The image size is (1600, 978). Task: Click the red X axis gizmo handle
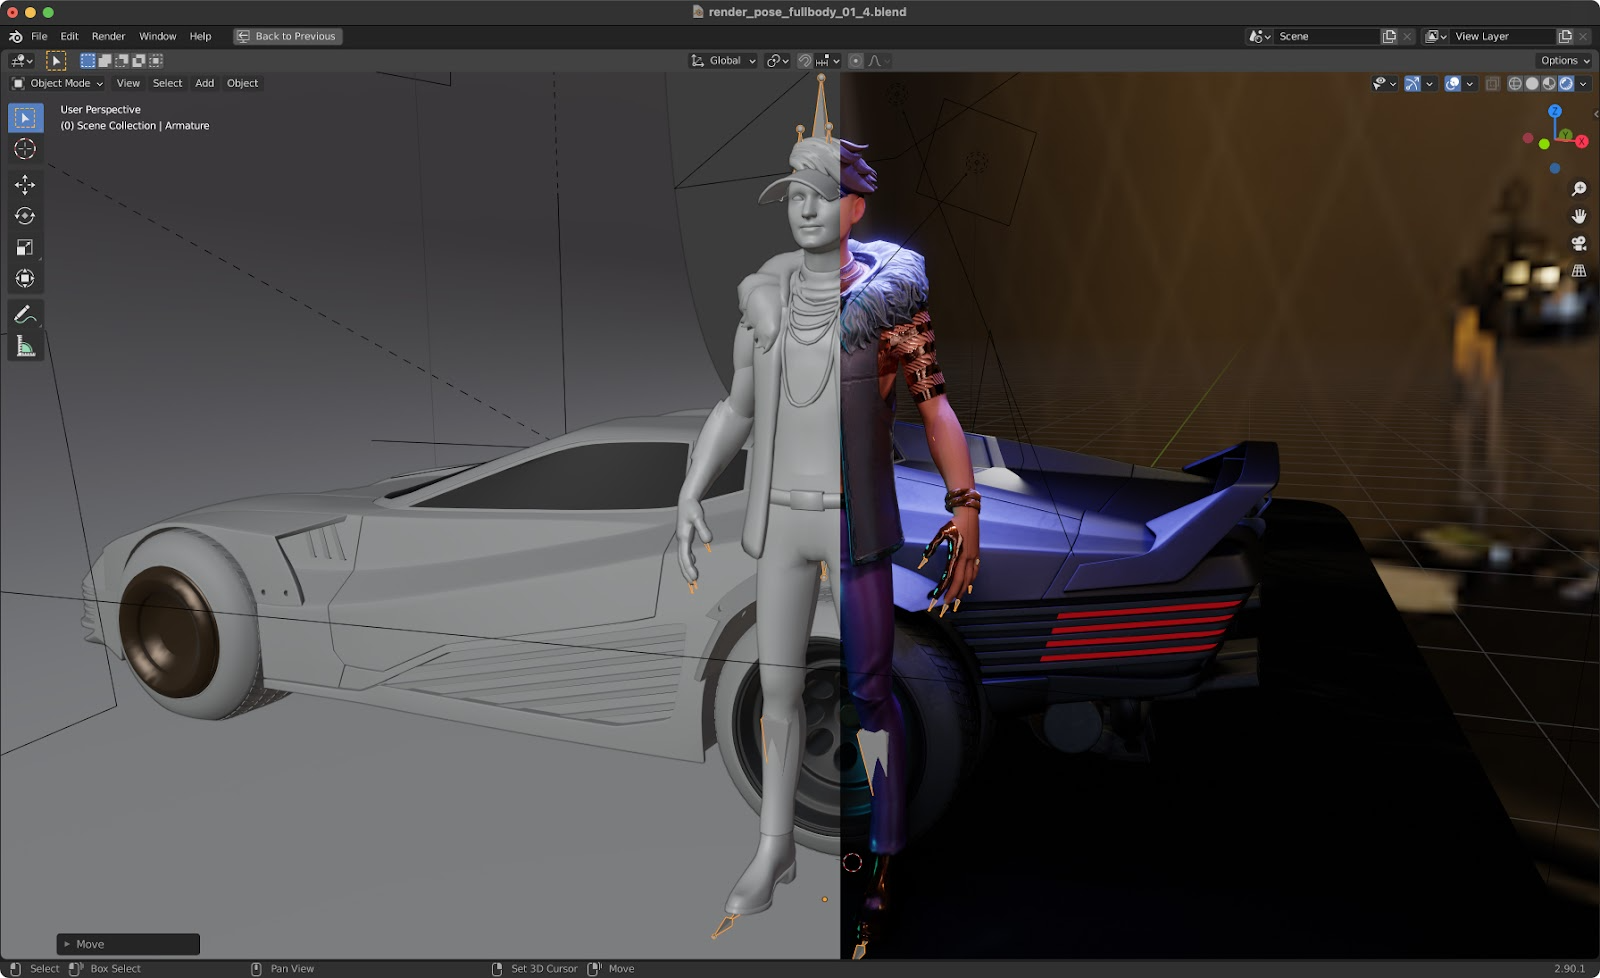pyautogui.click(x=1581, y=142)
